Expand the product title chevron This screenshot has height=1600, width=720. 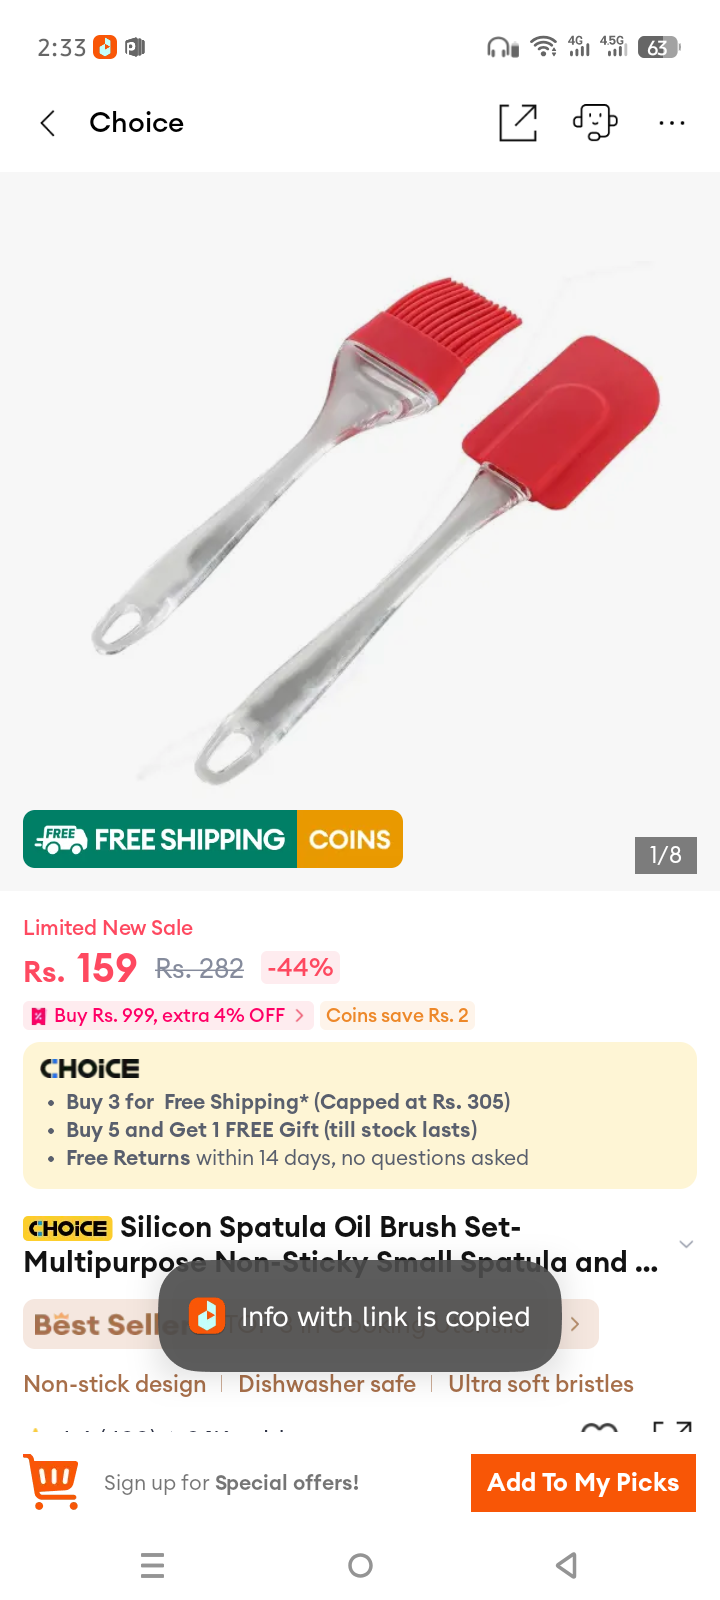[686, 1244]
